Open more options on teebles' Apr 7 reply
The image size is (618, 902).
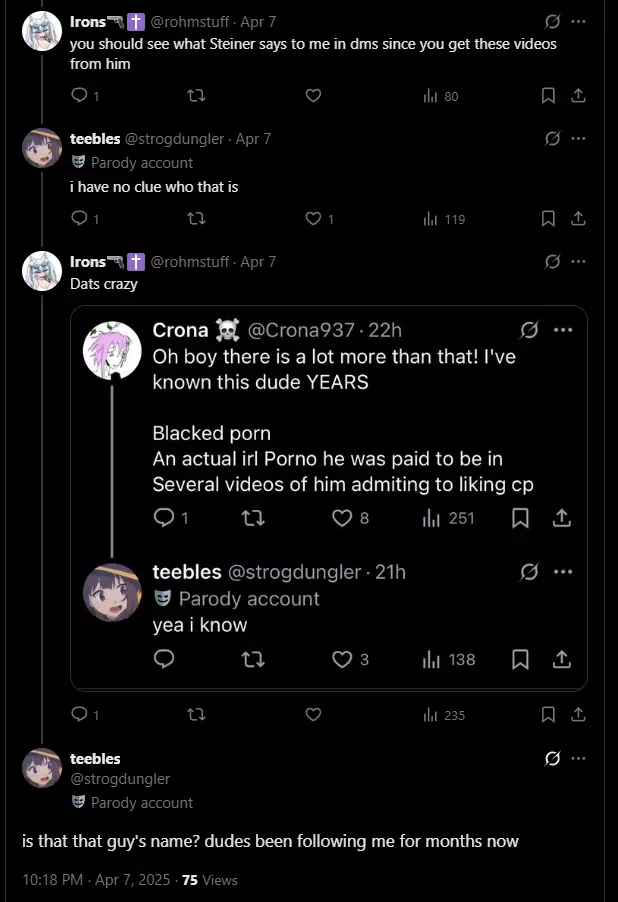[x=578, y=139]
